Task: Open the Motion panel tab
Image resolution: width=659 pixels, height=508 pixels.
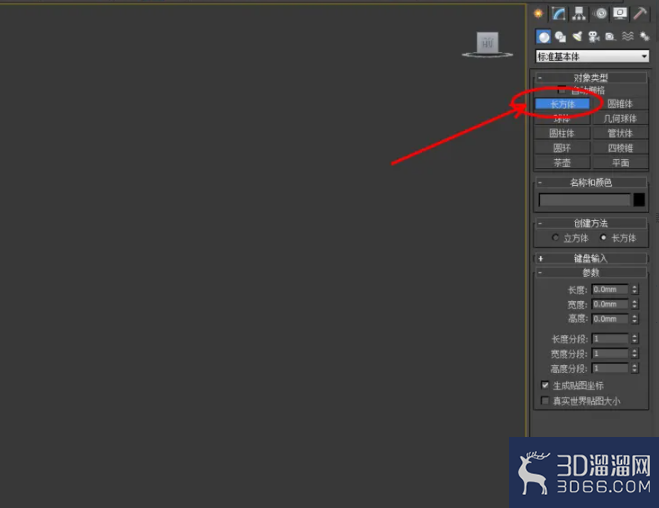Action: point(600,14)
